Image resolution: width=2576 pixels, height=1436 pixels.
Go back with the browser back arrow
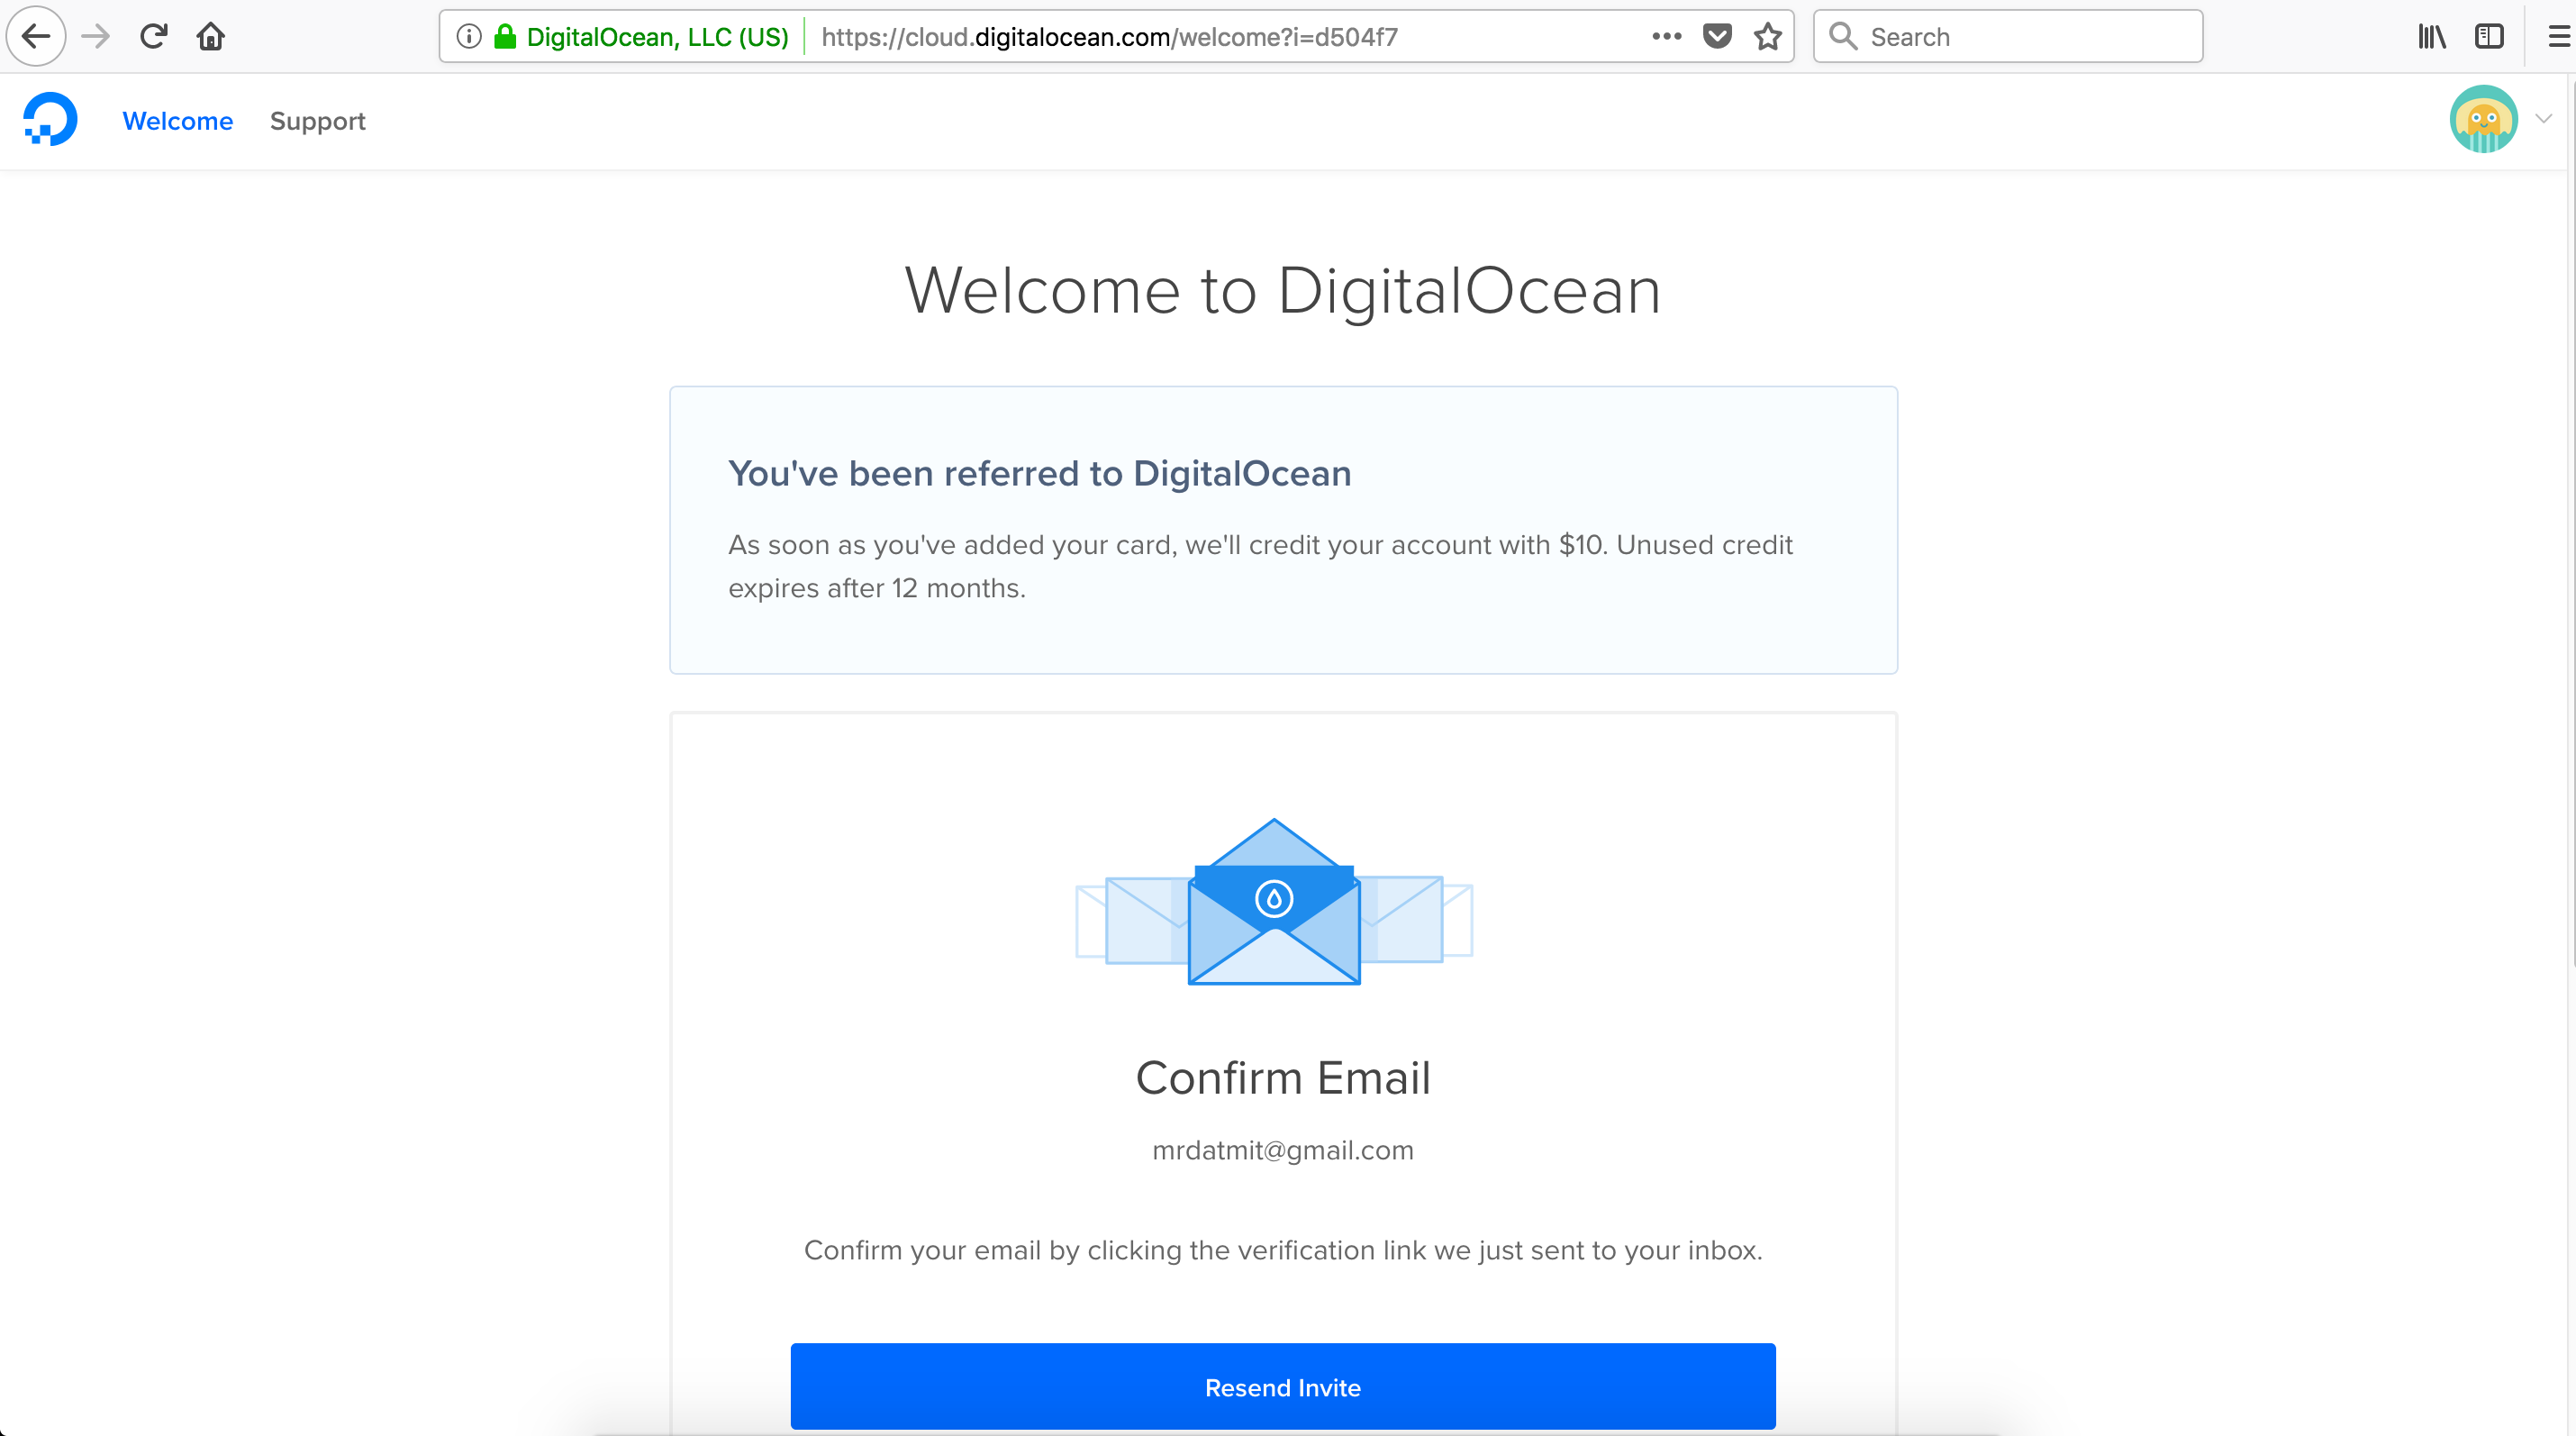[x=36, y=37]
